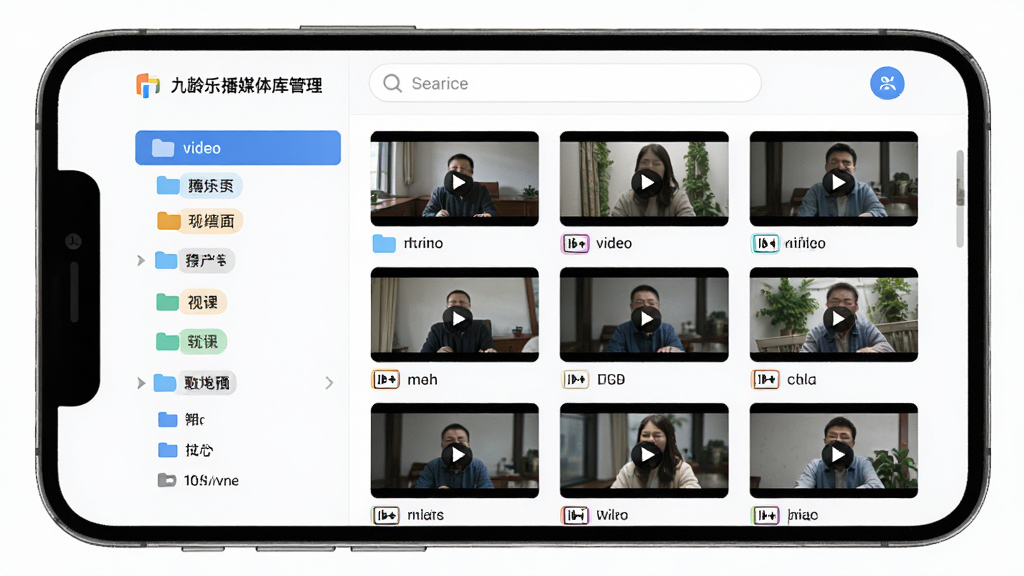Image resolution: width=1024 pixels, height=576 pixels.
Task: Play the DGD video thumbnail
Action: click(645, 319)
